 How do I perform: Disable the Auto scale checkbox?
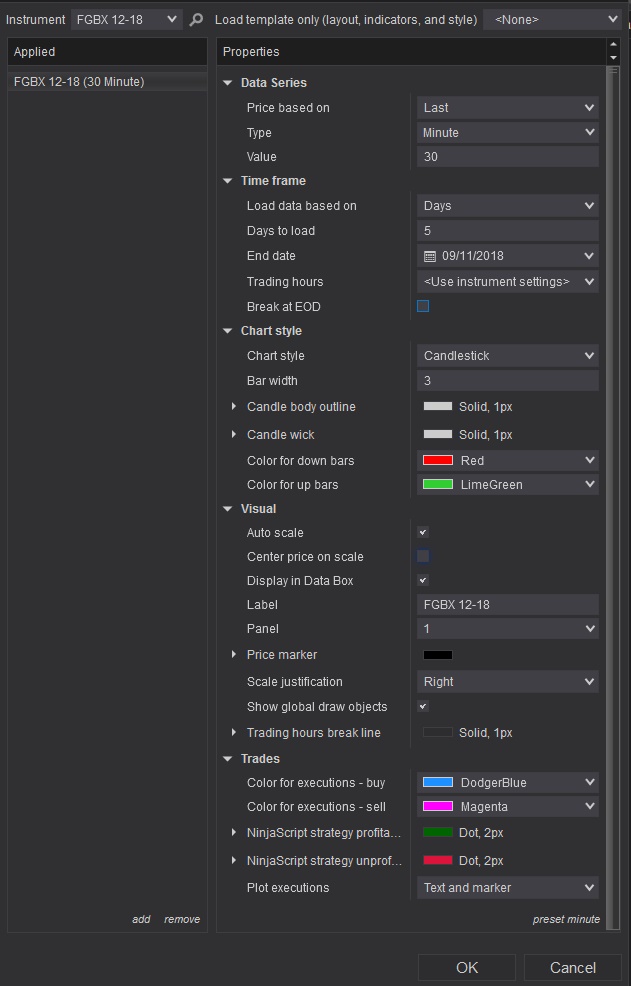point(423,533)
